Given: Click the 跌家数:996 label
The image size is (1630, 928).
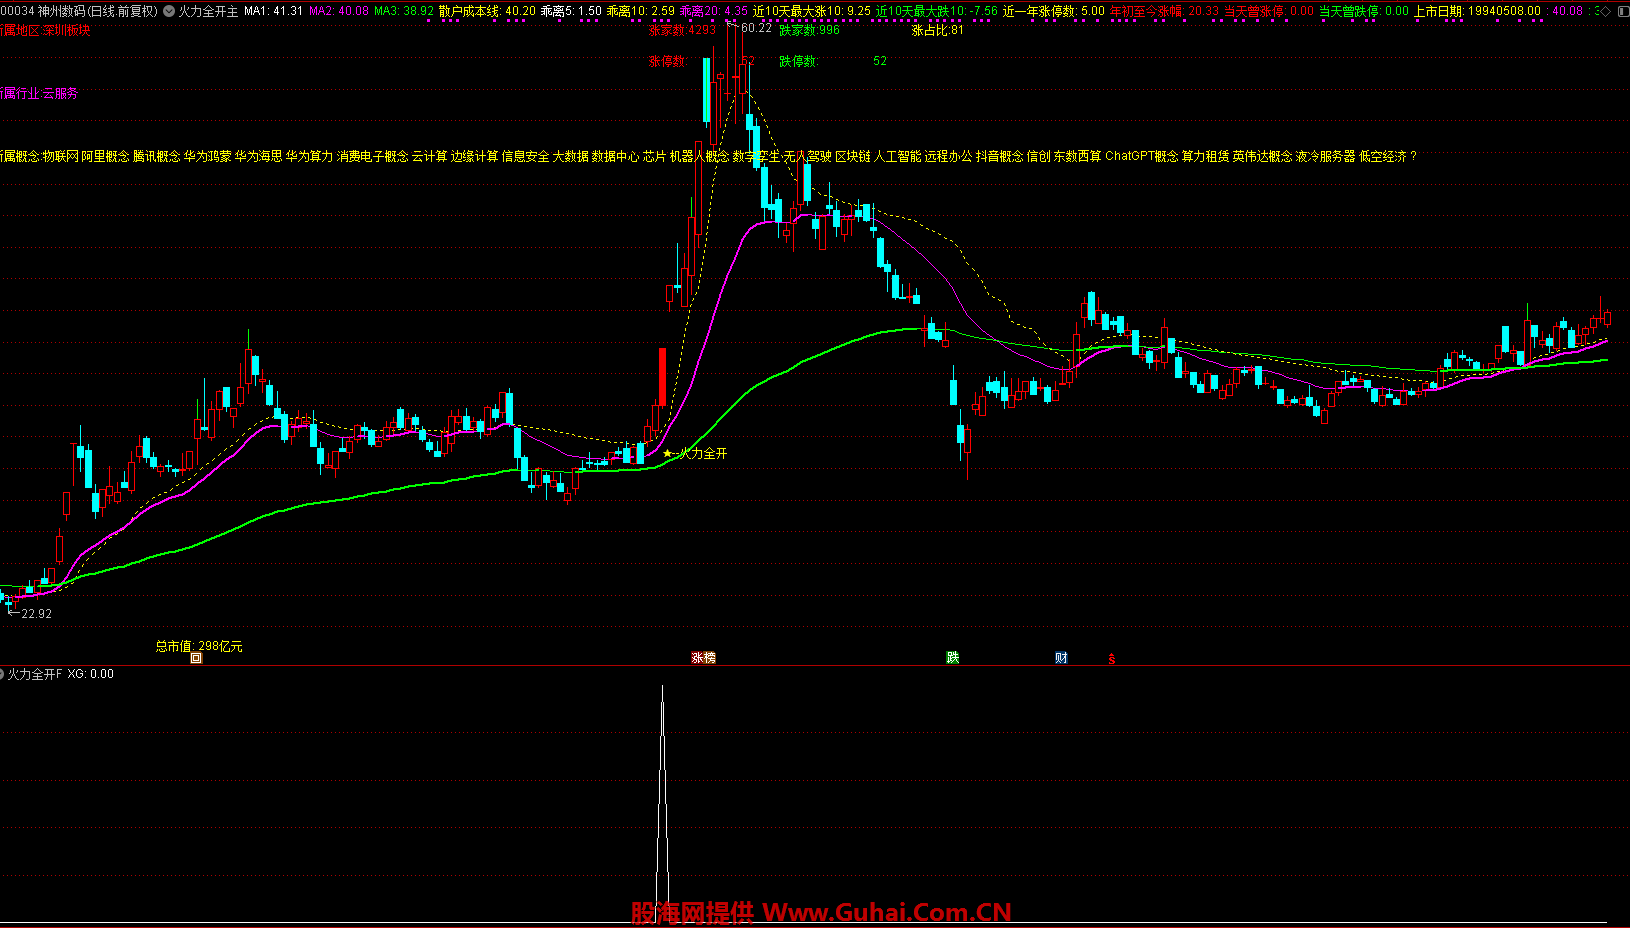Looking at the screenshot, I should (x=810, y=30).
